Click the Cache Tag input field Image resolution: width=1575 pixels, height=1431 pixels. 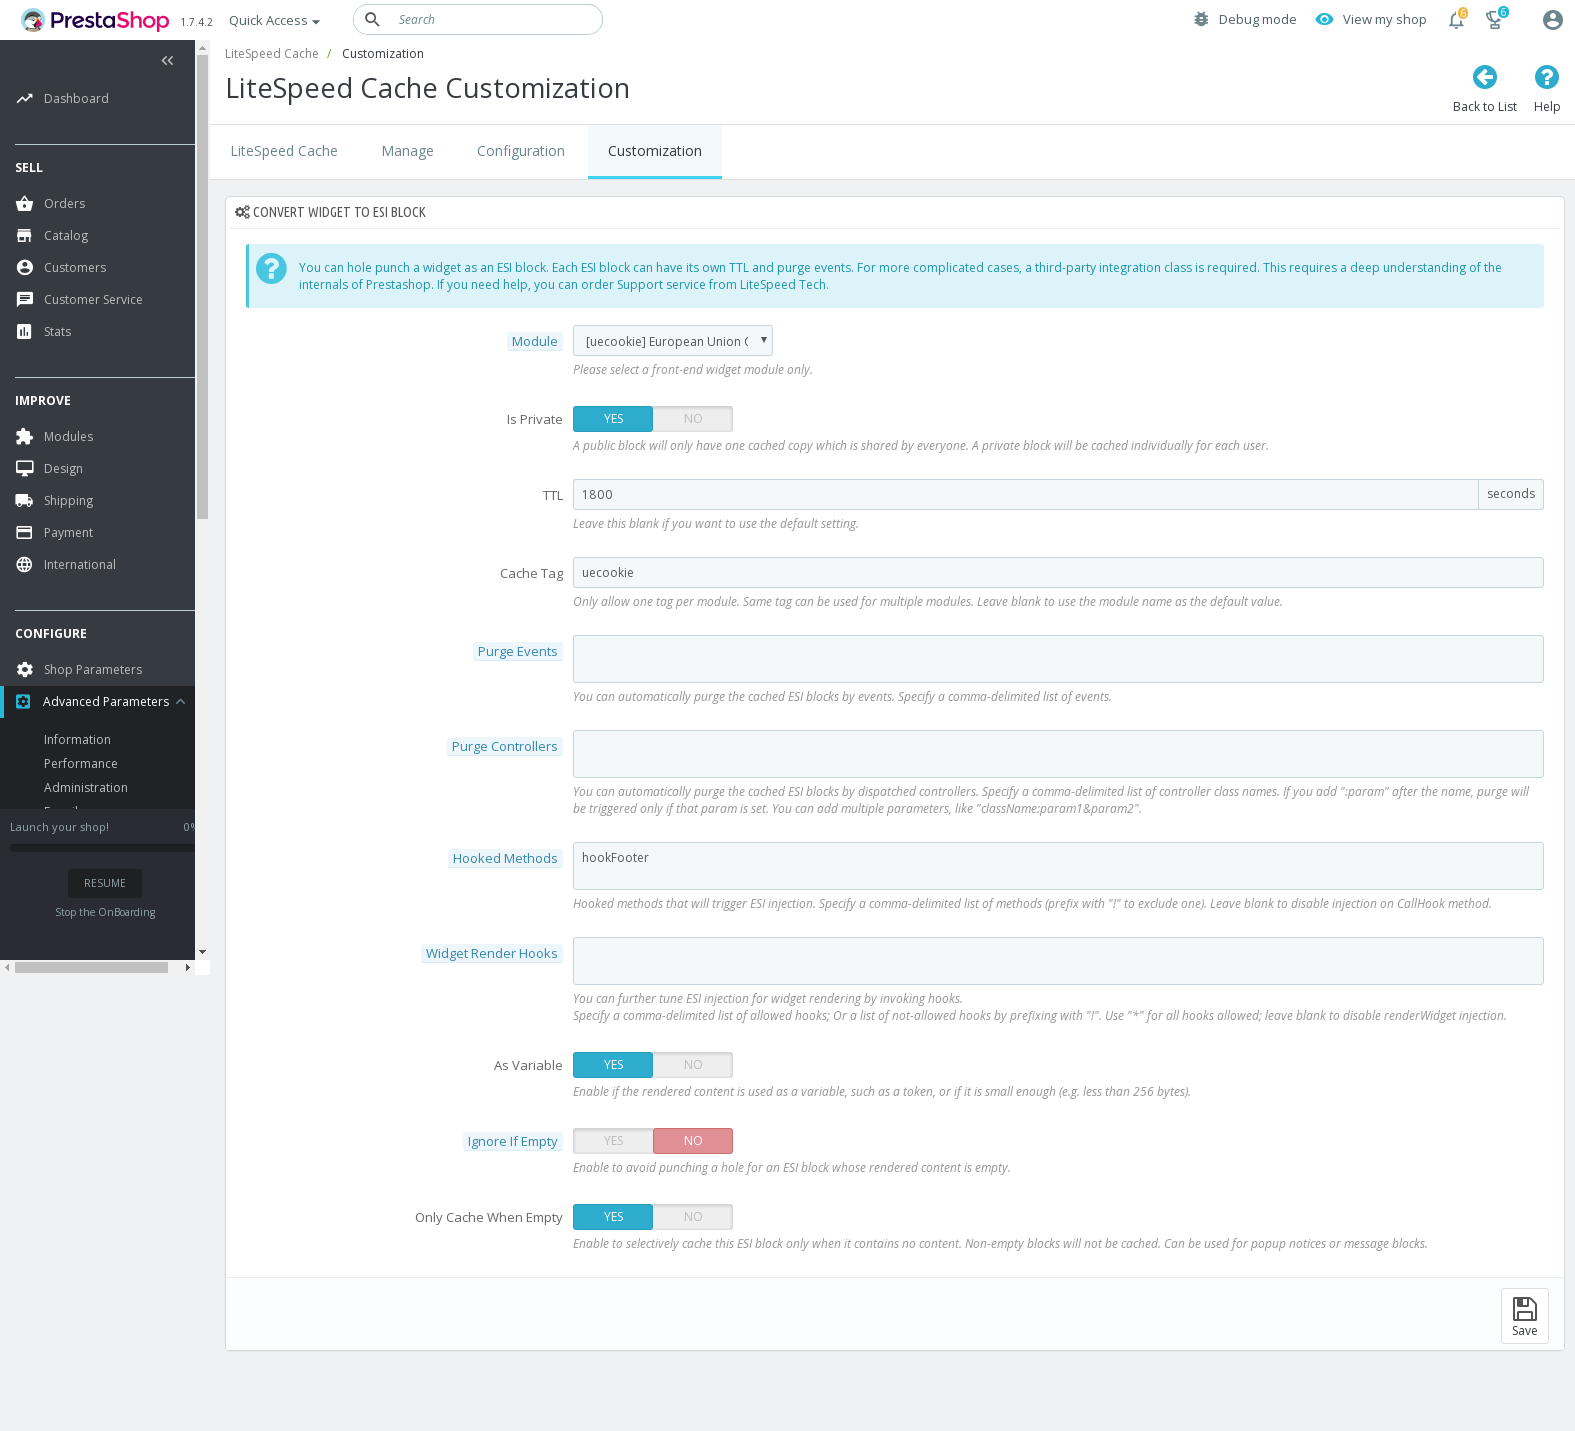[x=1058, y=572]
